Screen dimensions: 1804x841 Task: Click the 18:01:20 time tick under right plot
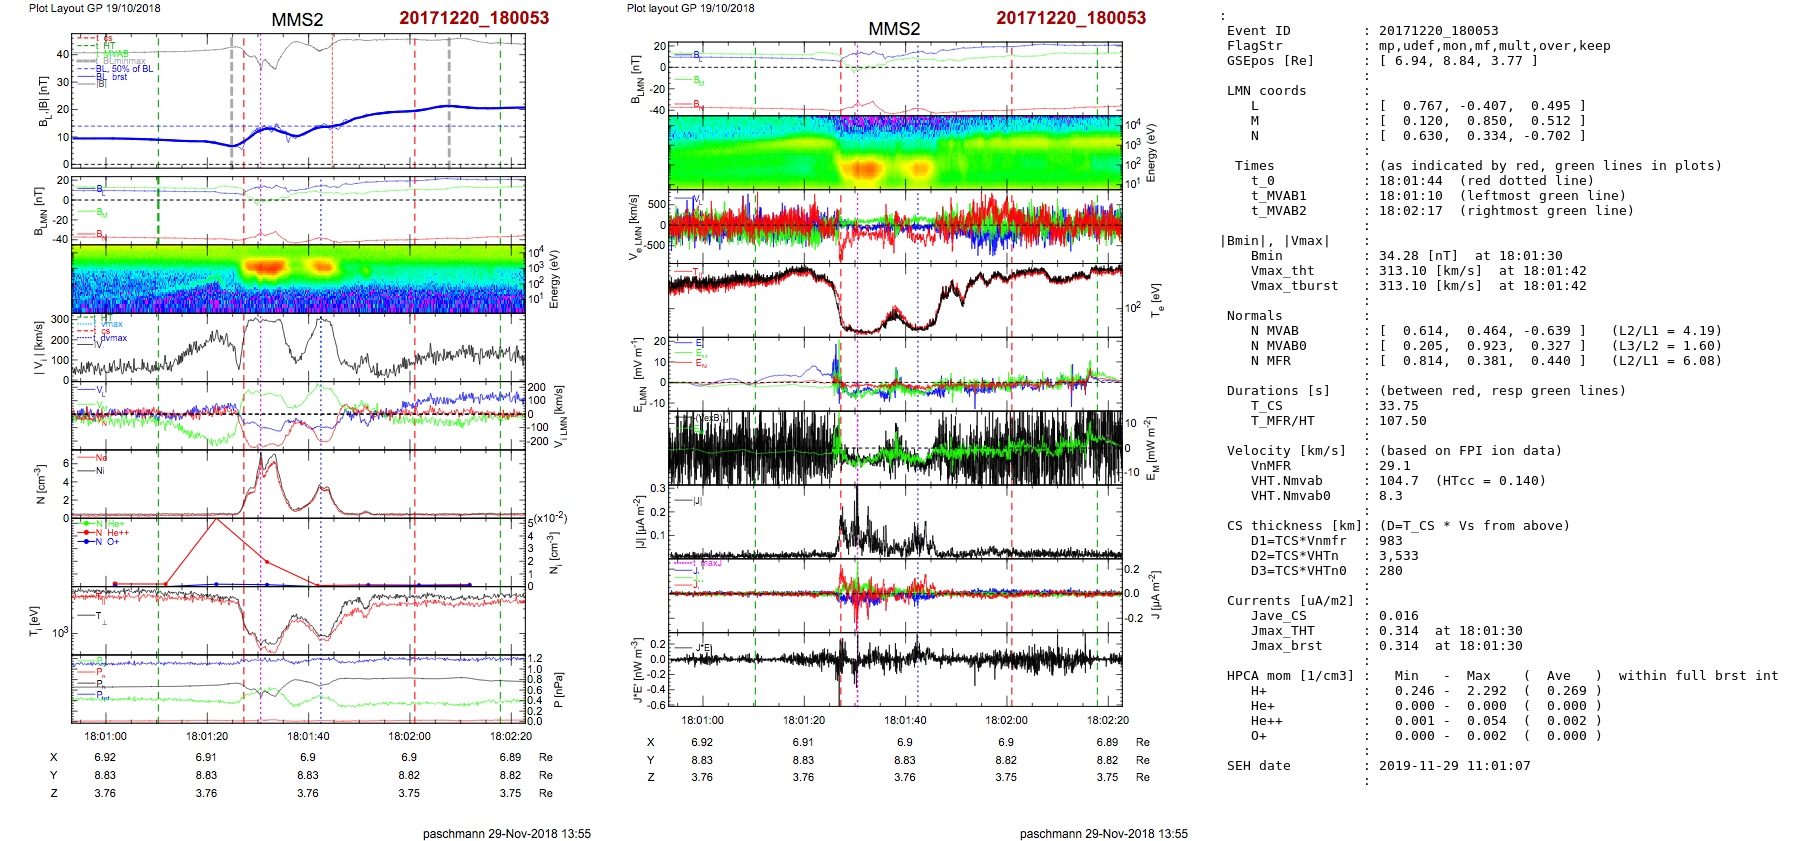pos(803,720)
